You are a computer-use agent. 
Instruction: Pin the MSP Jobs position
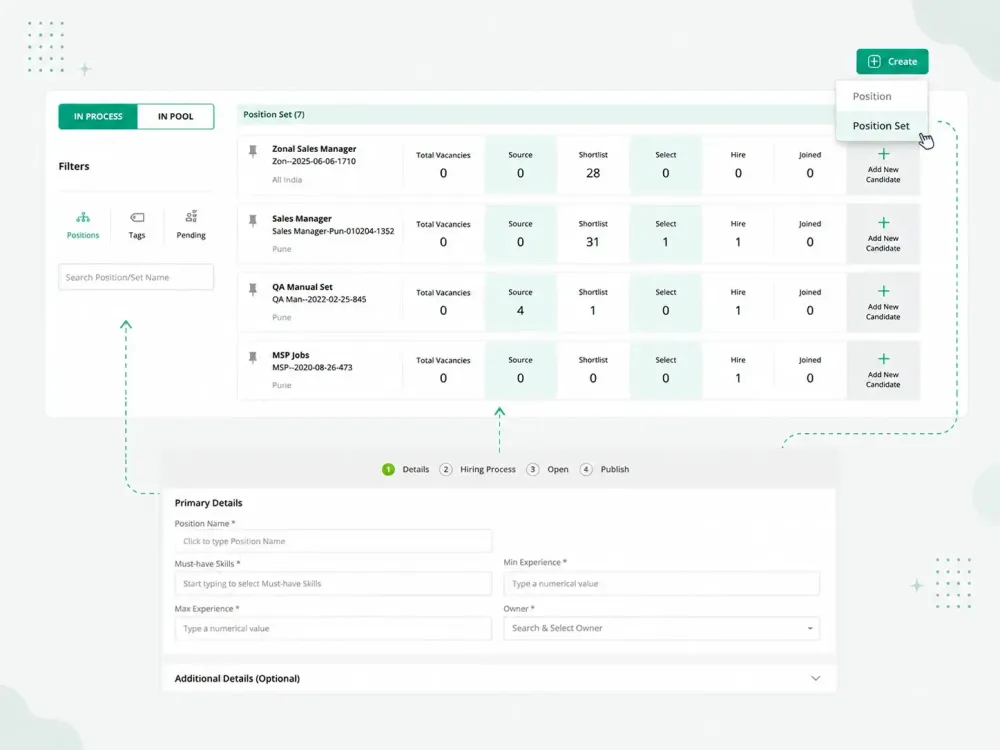coord(253,358)
